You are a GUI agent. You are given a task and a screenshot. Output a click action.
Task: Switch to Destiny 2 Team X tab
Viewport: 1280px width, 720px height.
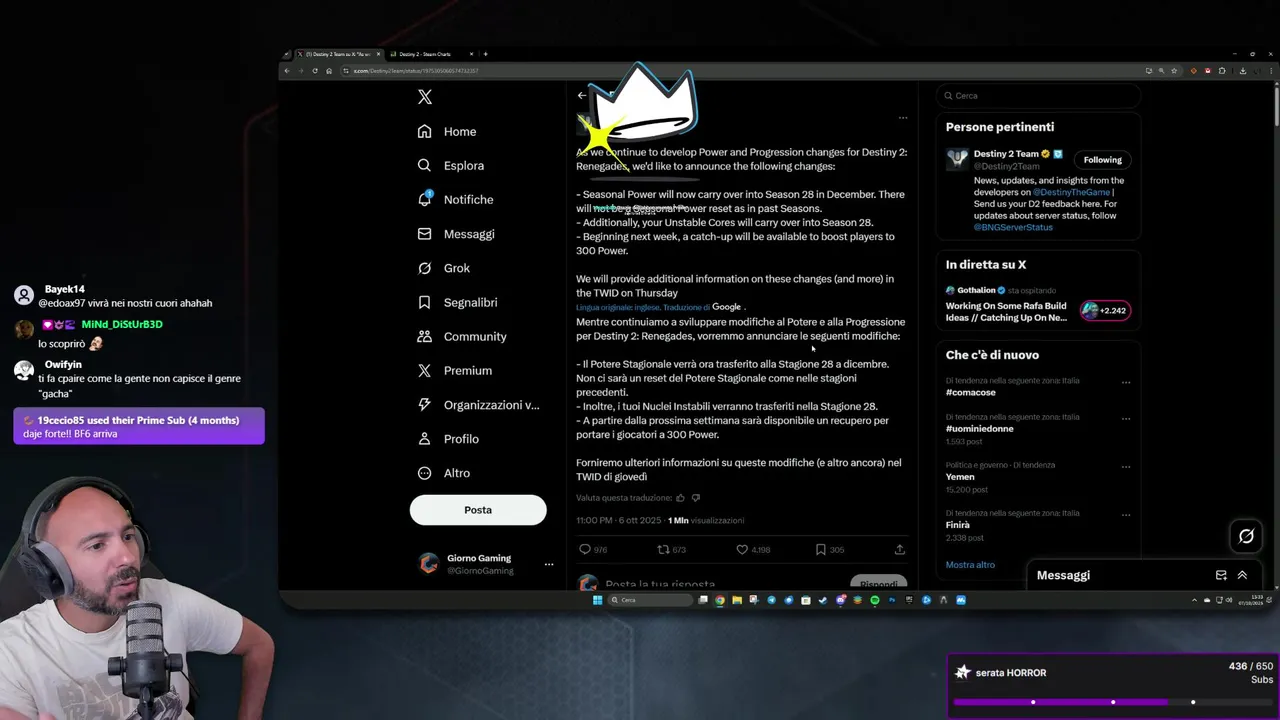click(336, 54)
